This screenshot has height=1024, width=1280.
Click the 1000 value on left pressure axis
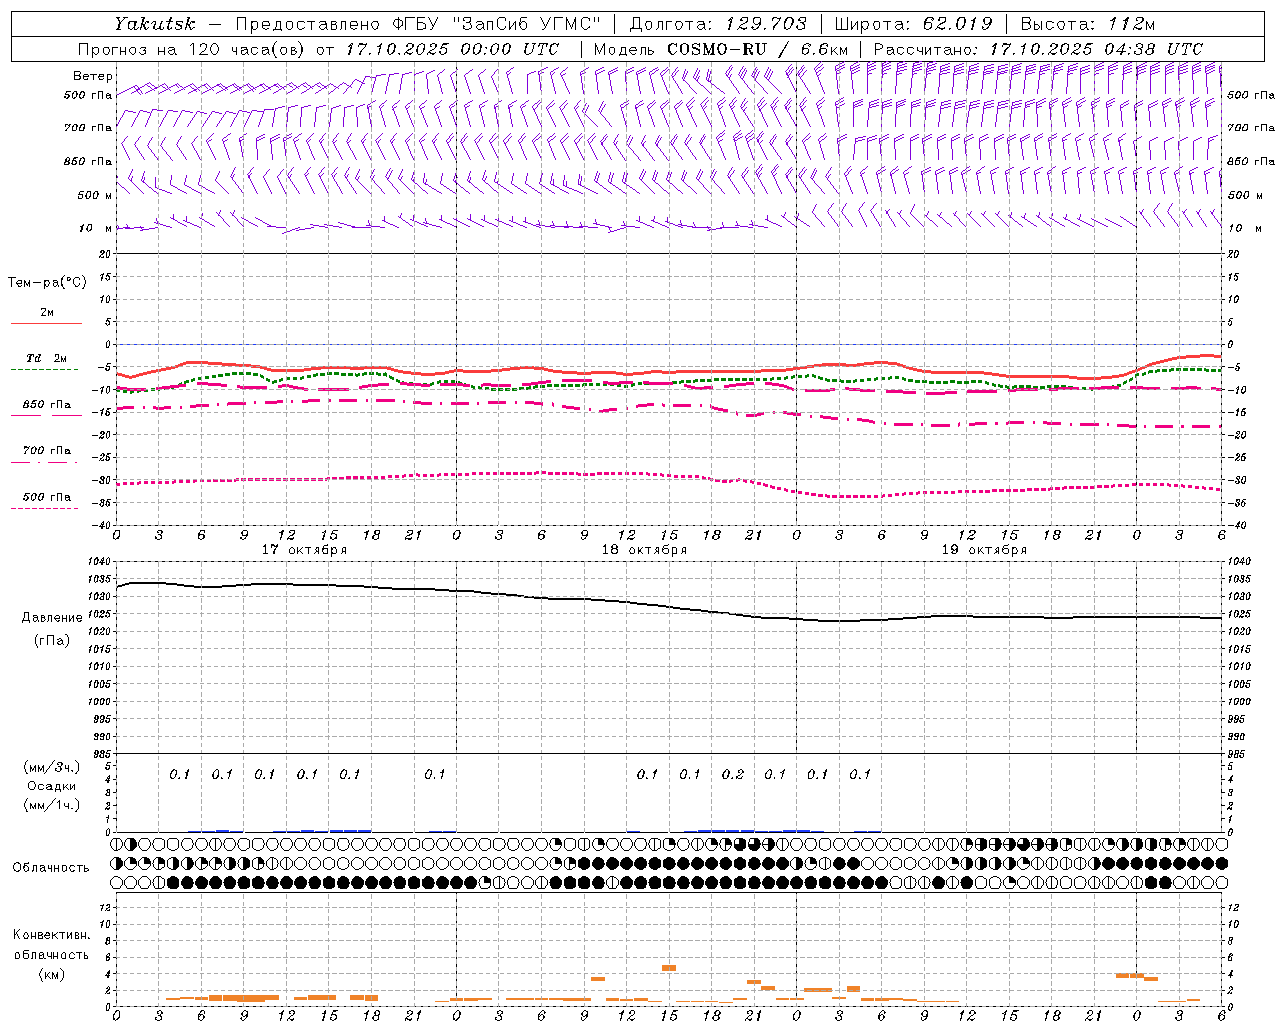tap(98, 702)
